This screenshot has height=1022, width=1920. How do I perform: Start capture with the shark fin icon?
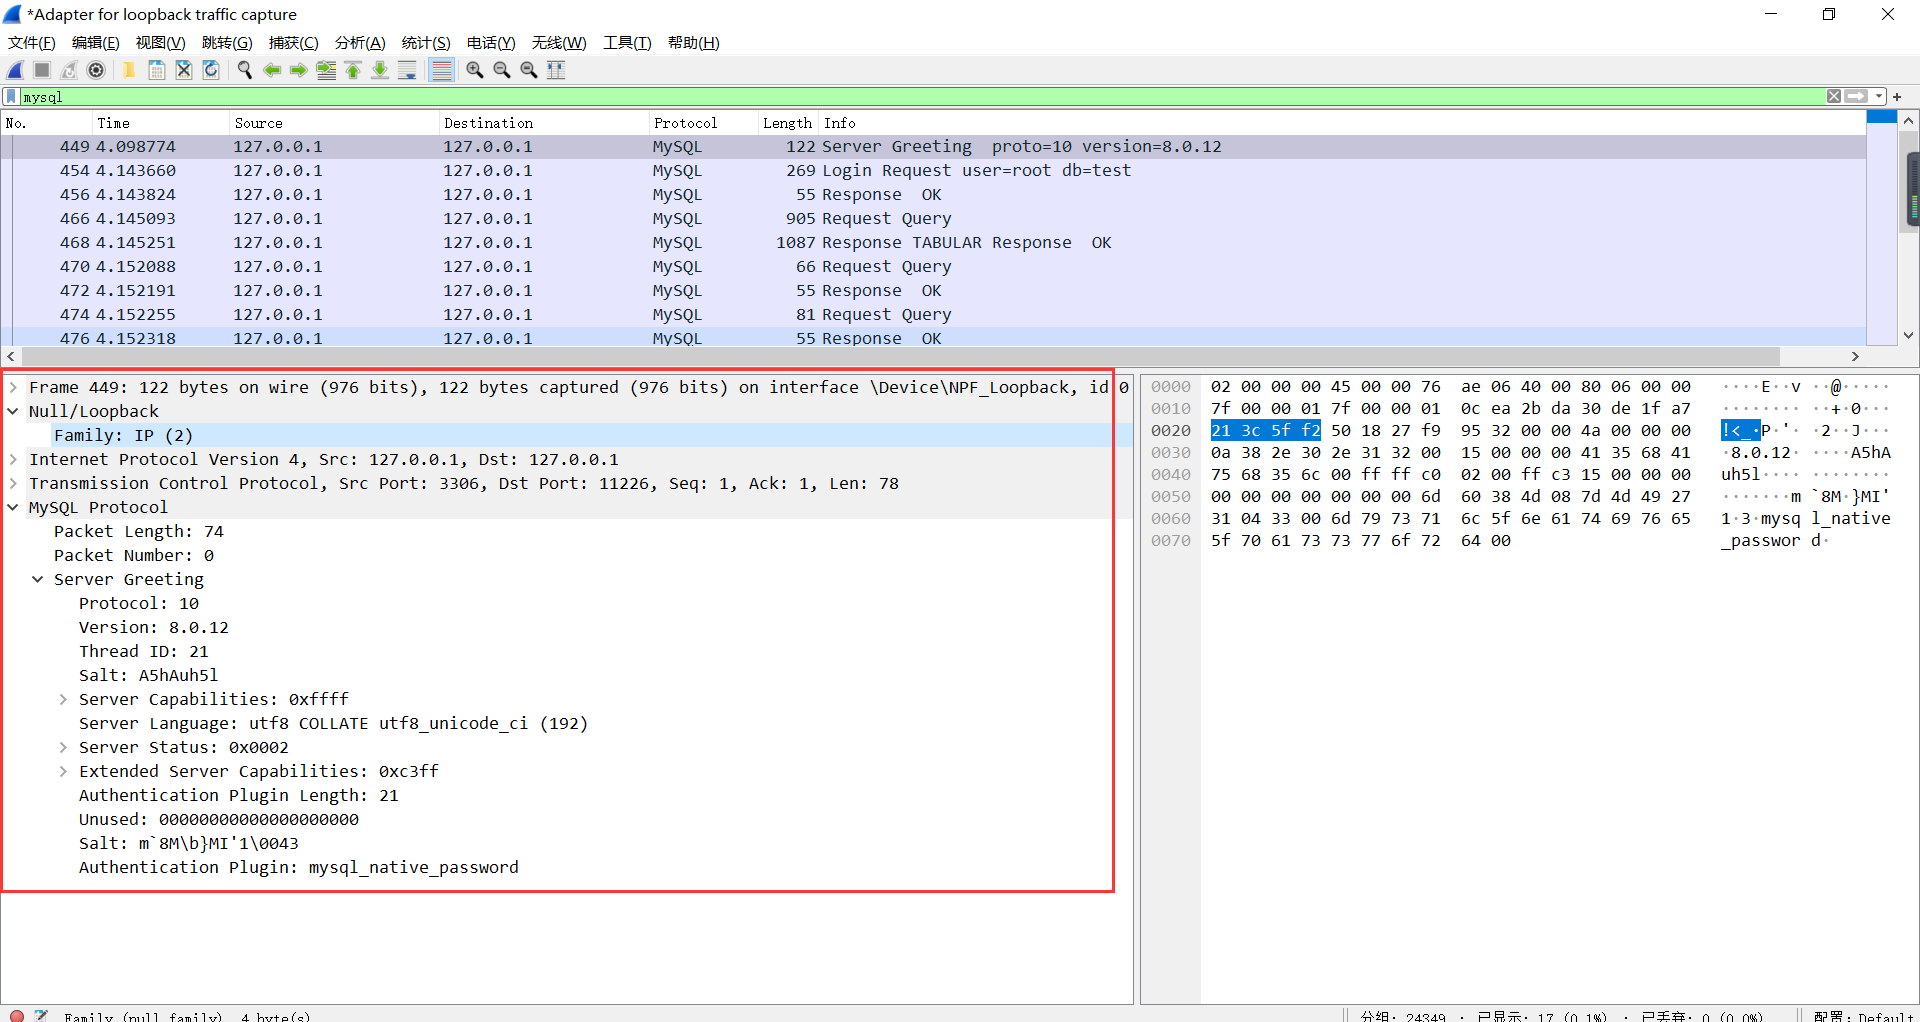[16, 70]
